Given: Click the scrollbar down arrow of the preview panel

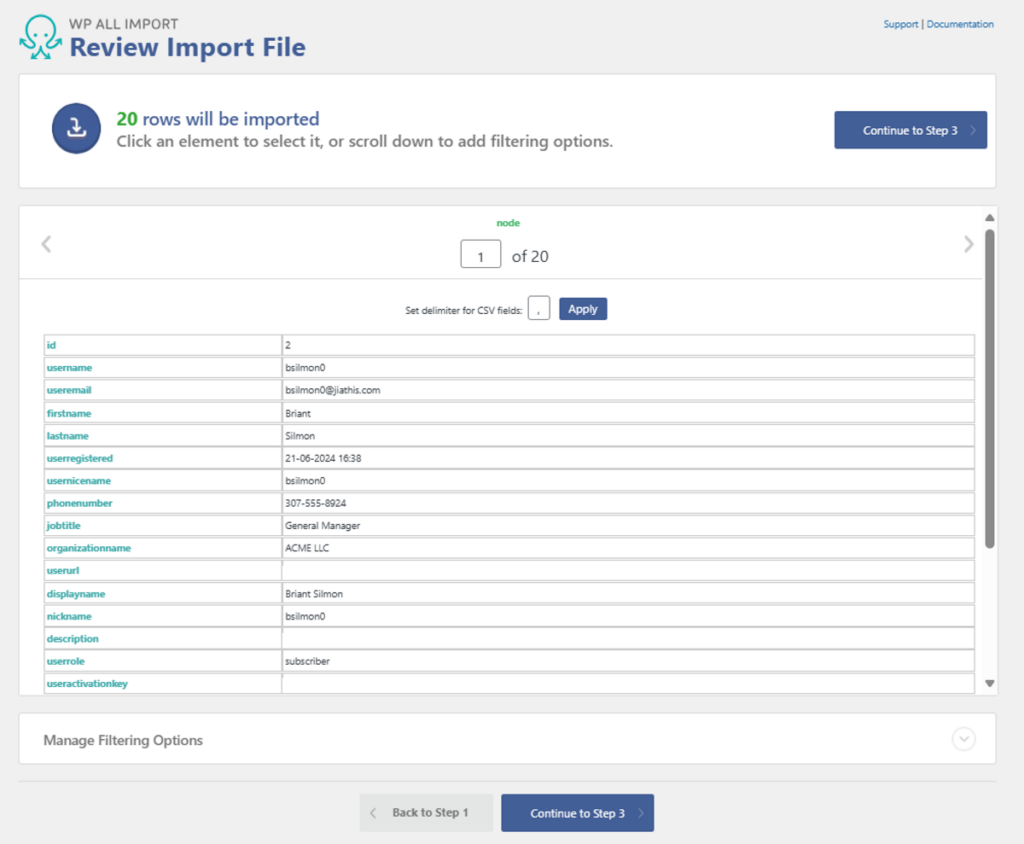Looking at the screenshot, I should [x=989, y=683].
